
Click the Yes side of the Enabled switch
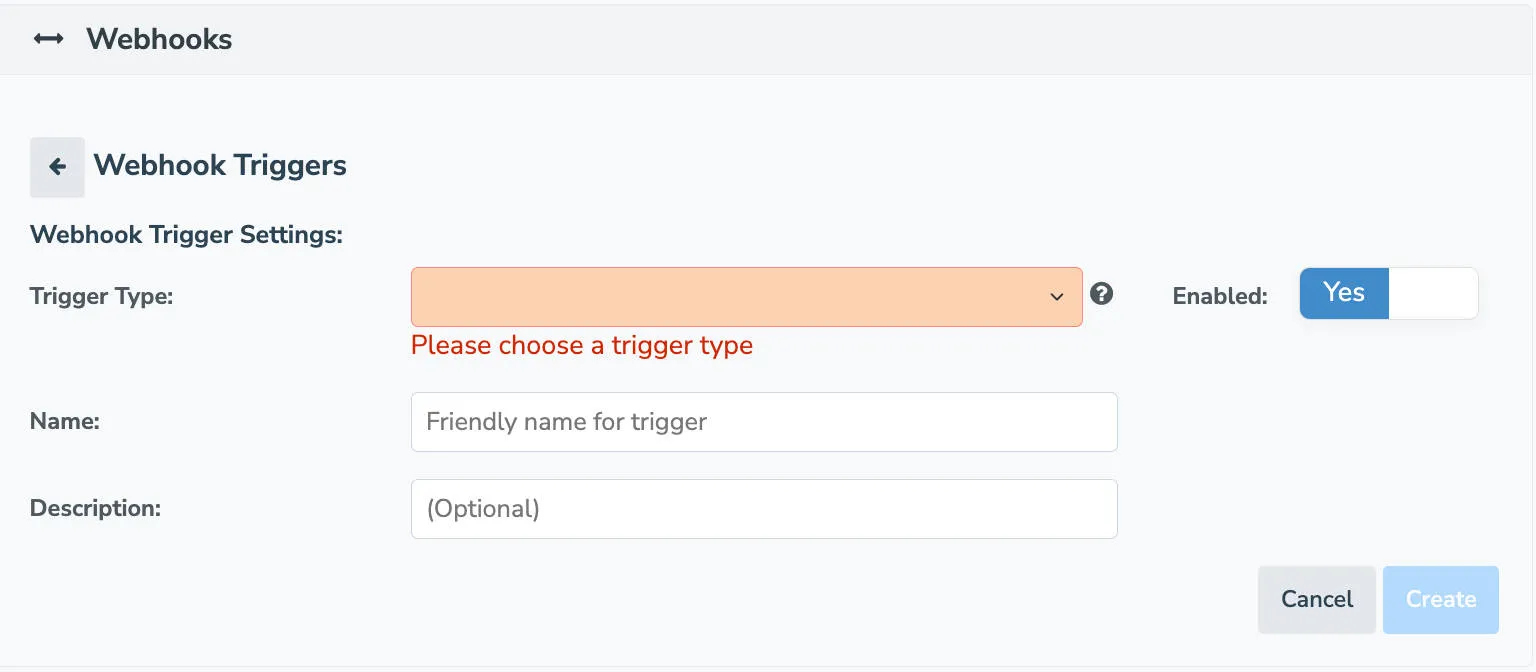point(1343,292)
